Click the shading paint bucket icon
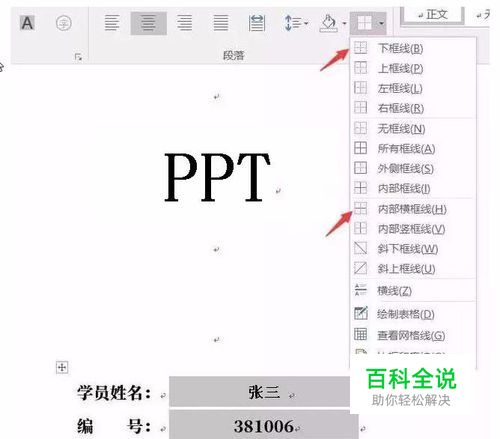Viewport: 500px width, 439px height. coord(328,23)
